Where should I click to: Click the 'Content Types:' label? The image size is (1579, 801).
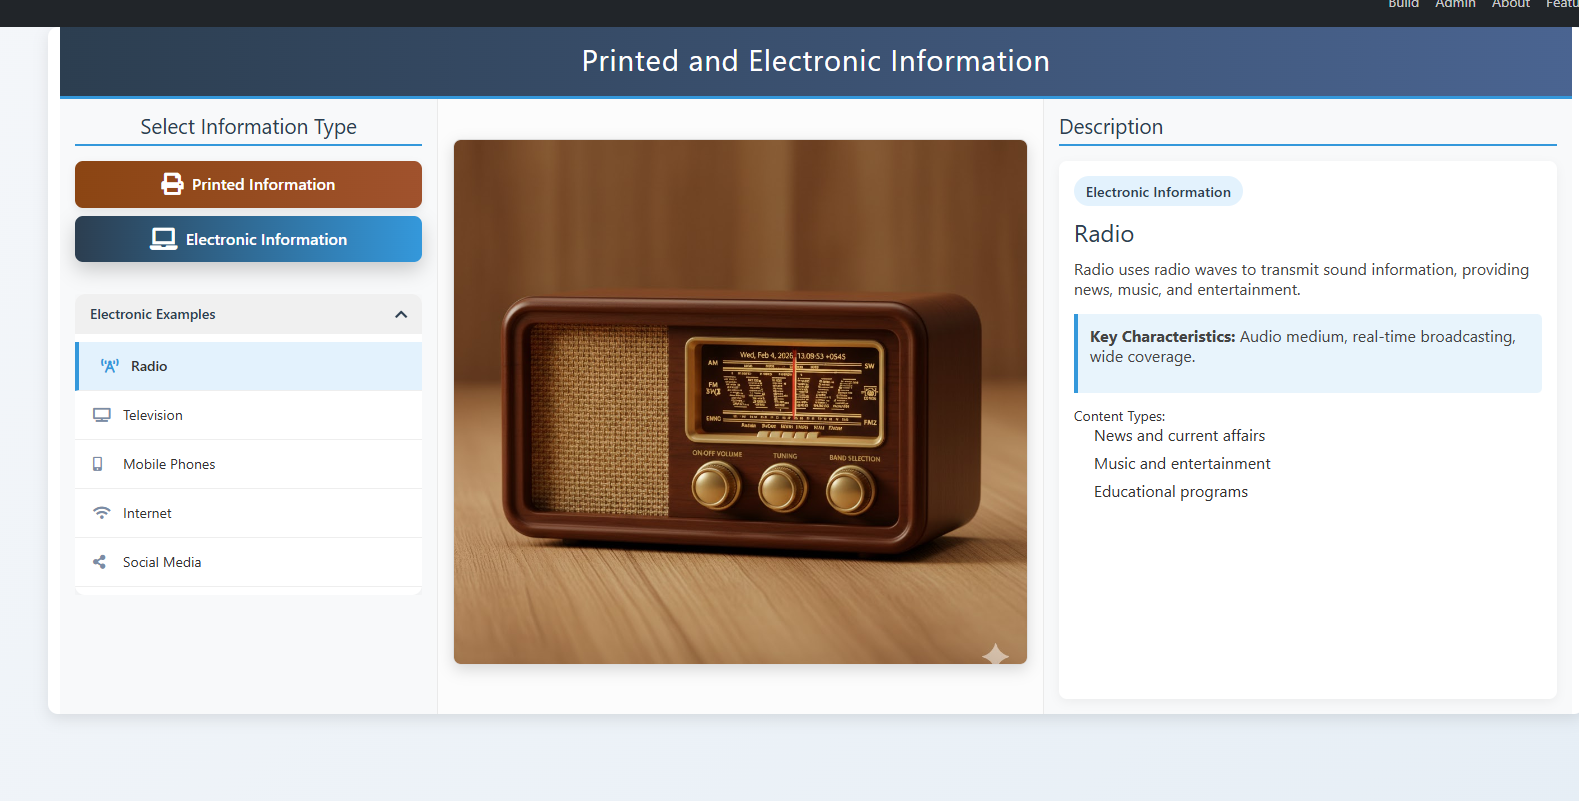pyautogui.click(x=1119, y=416)
